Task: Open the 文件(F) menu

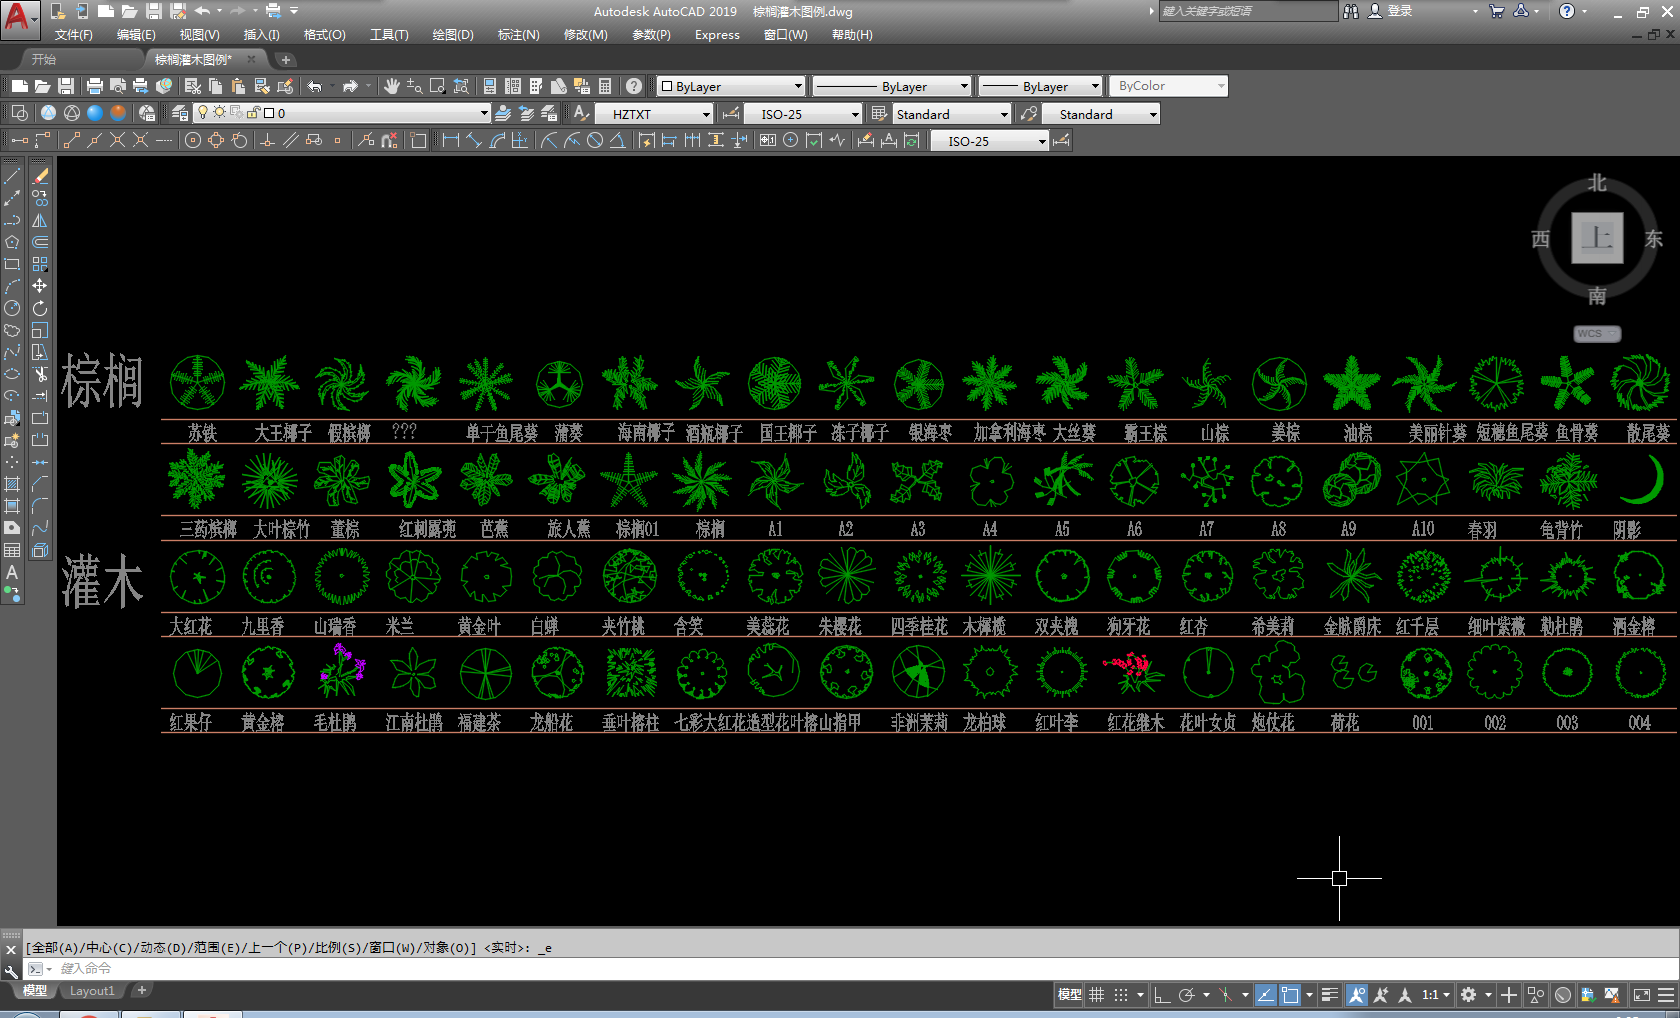Action: tap(73, 34)
